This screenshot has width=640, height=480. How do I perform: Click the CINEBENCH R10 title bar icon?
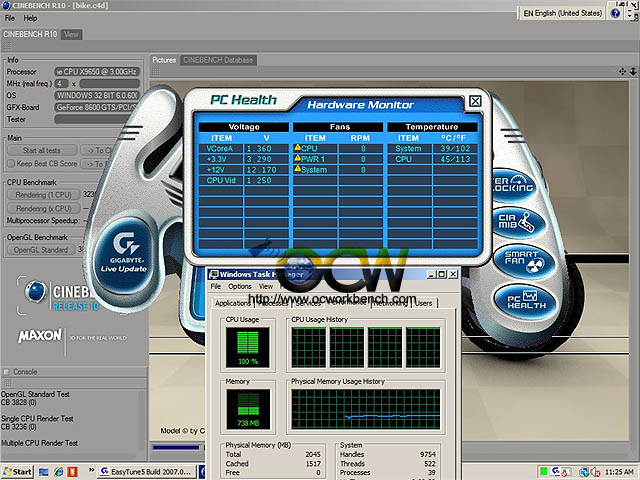pyautogui.click(x=6, y=5)
